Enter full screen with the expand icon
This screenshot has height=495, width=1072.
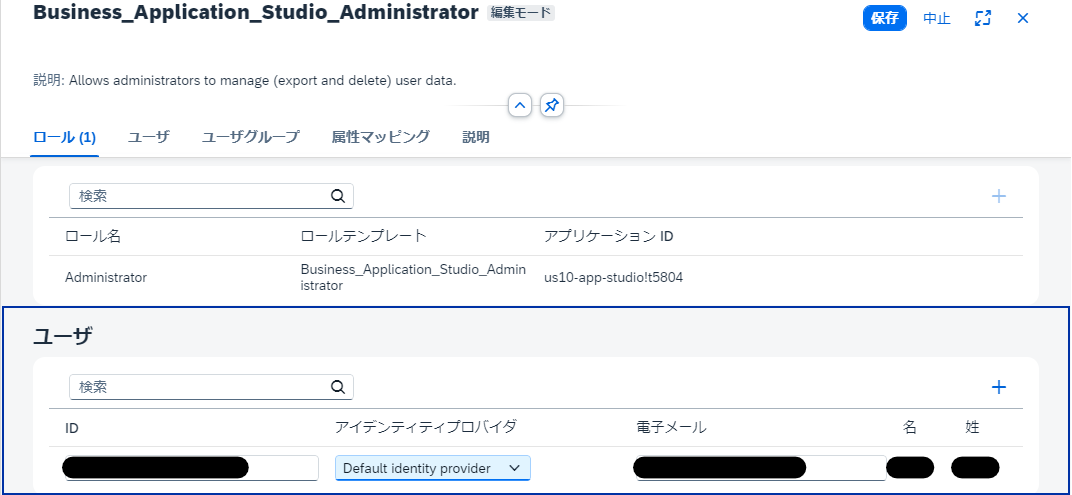pyautogui.click(x=982, y=18)
